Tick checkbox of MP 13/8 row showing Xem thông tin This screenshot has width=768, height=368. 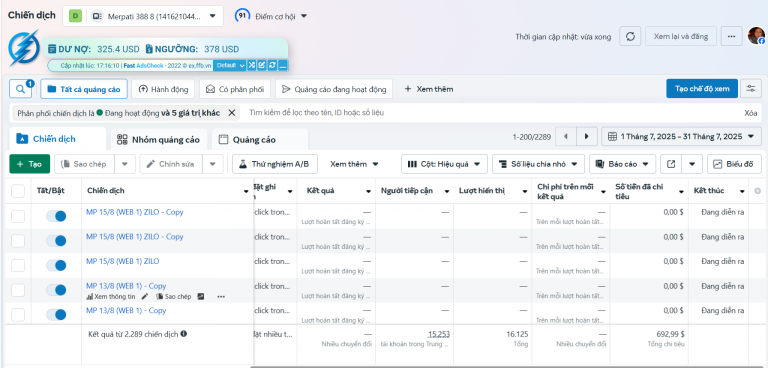(18, 290)
